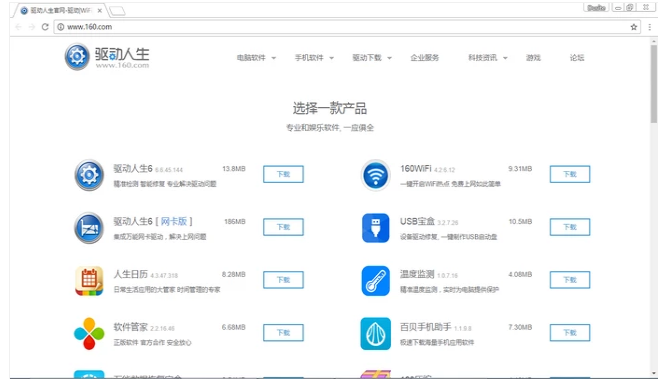Click the 网卡版 link text
658x379 pixels.
click(x=174, y=221)
